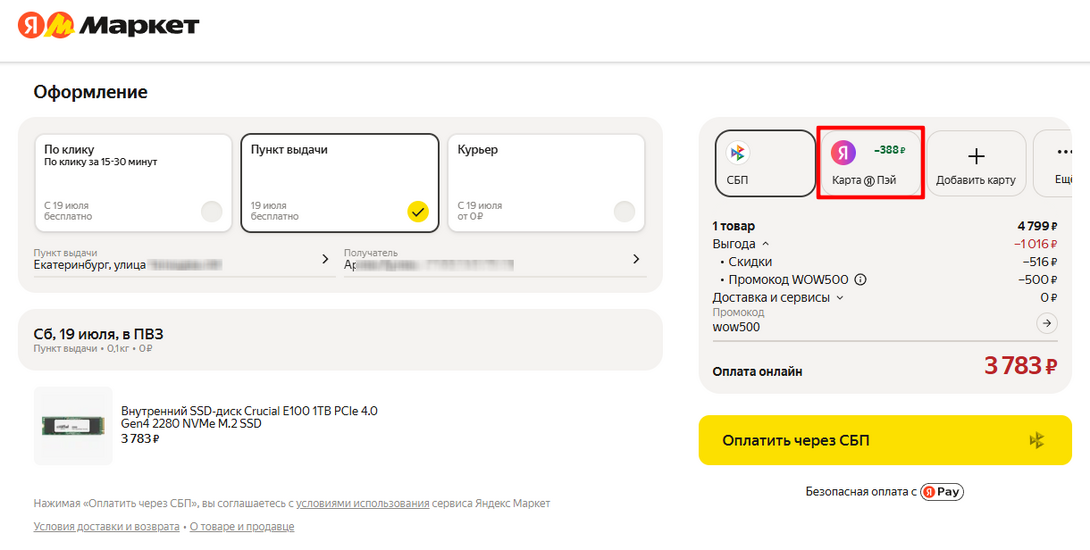Click the Оформление heading
This screenshot has height=550, width=1090.
click(90, 92)
